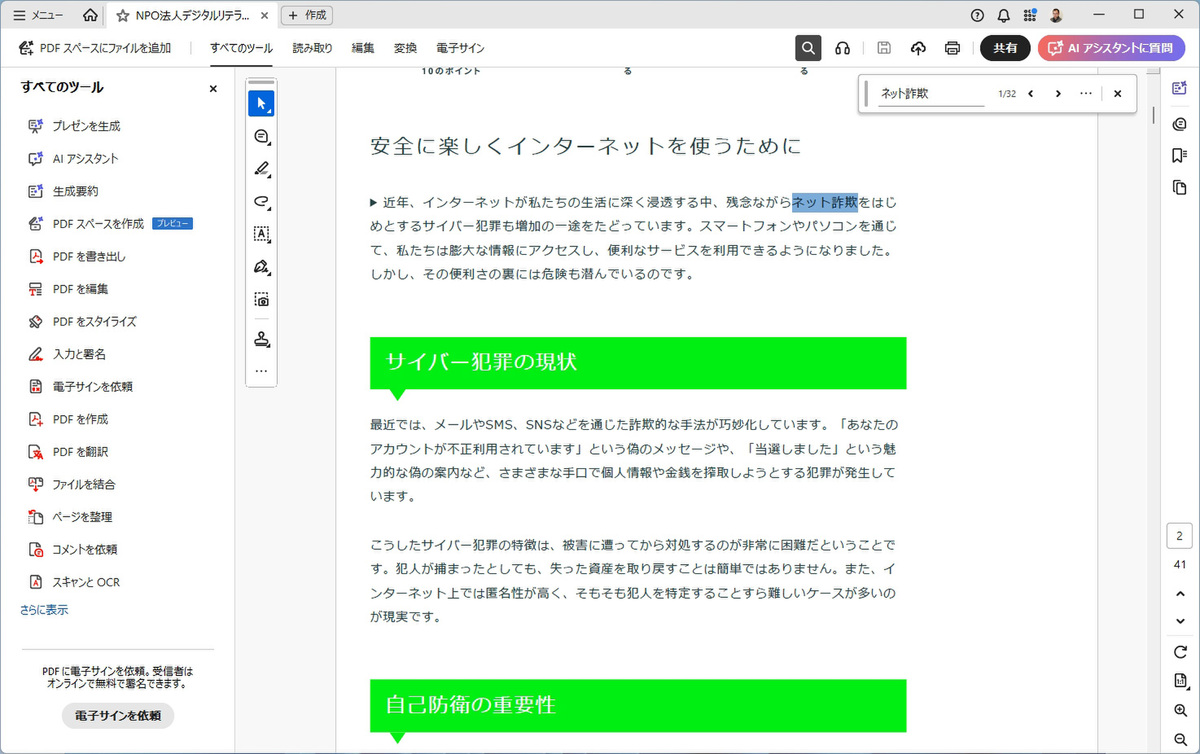1200x754 pixels.
Task: Open 電子サインを依頼 in tools list
Action: click(x=81, y=386)
